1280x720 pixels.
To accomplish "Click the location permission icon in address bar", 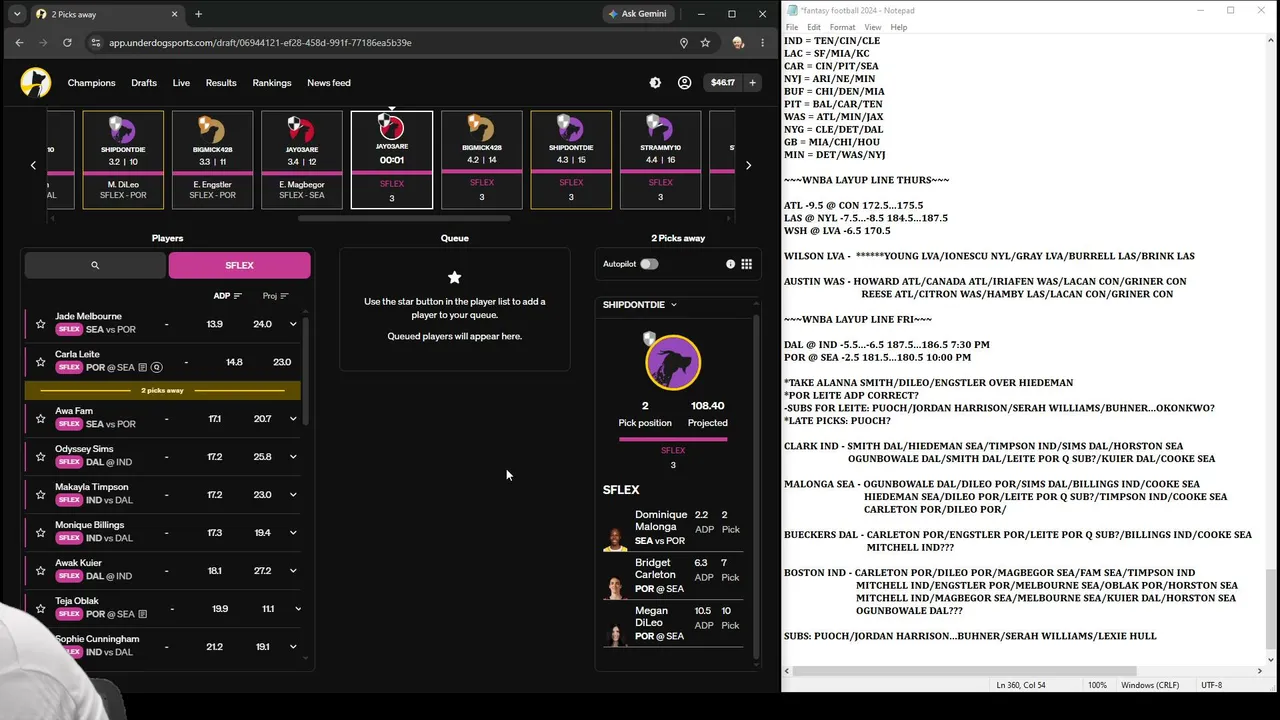I will pos(684,43).
